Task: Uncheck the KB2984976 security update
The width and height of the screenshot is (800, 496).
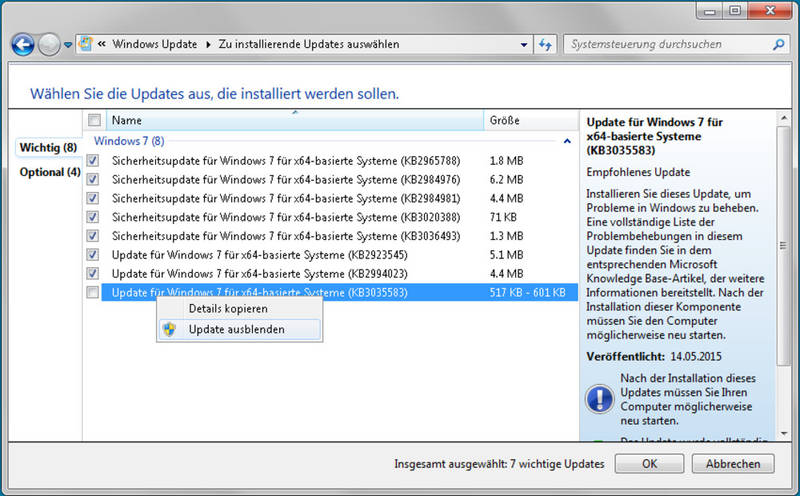Action: click(x=92, y=180)
